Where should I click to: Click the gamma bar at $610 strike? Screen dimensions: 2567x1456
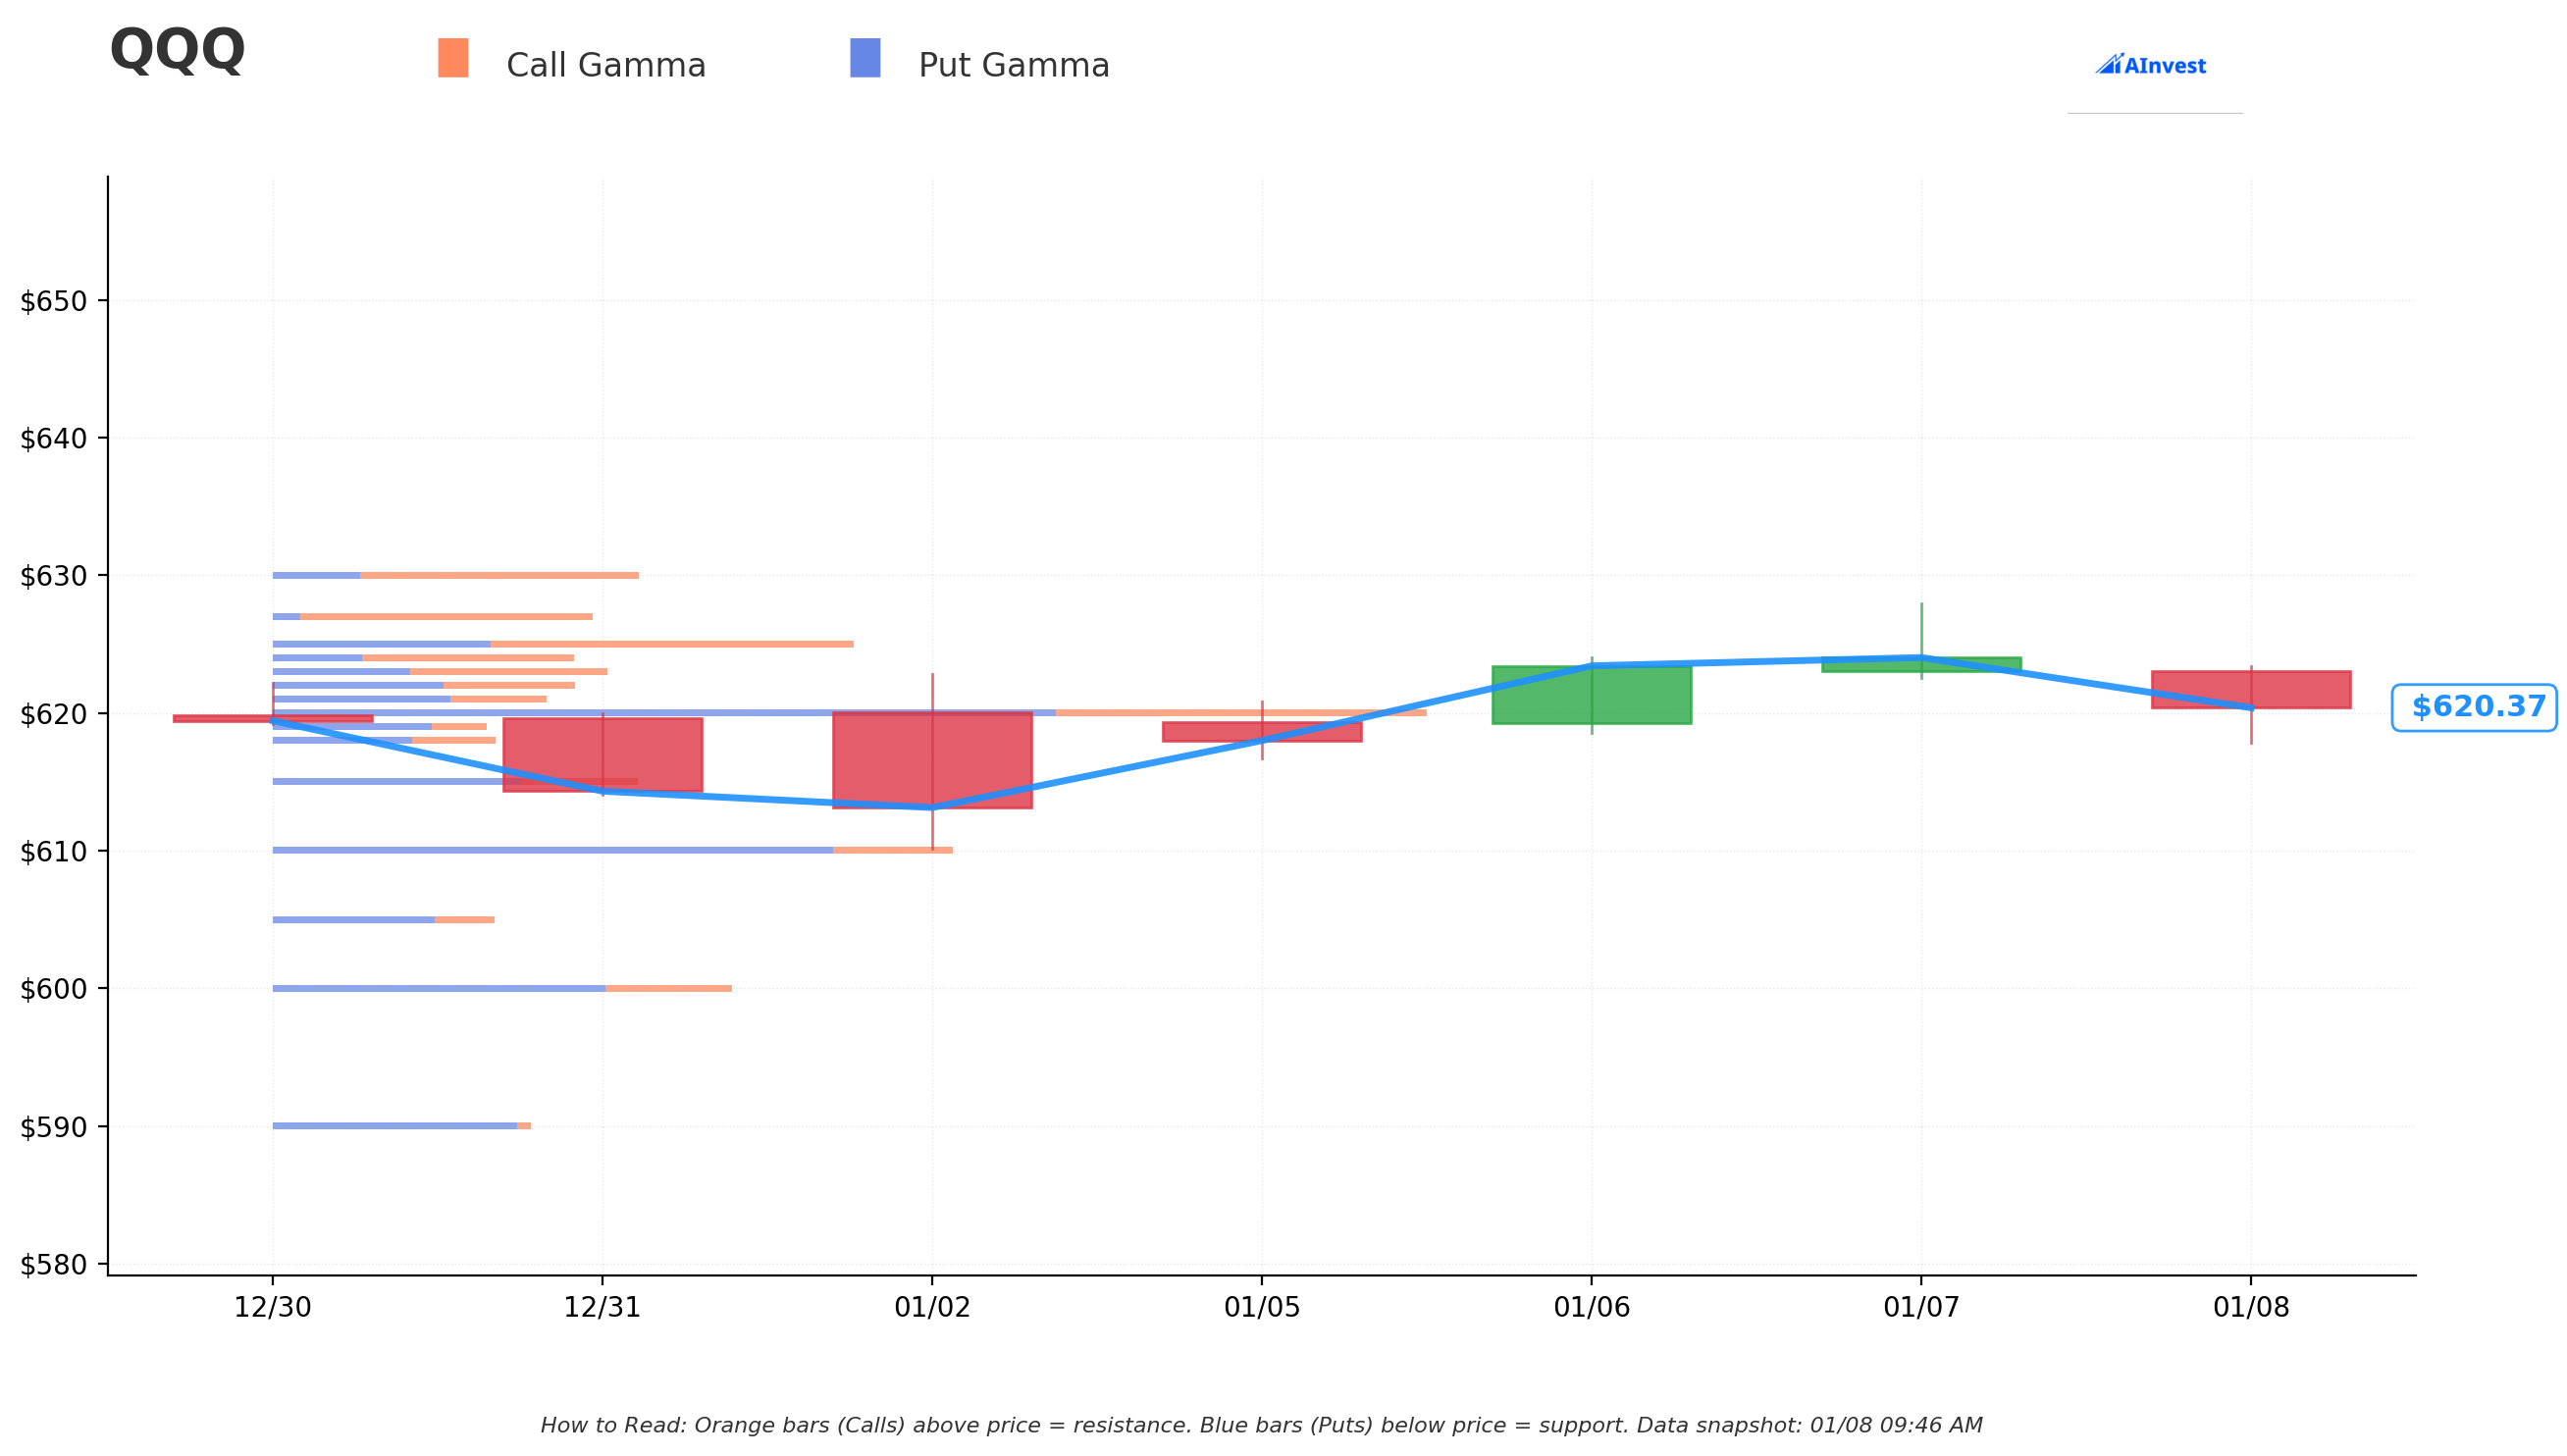click(612, 851)
